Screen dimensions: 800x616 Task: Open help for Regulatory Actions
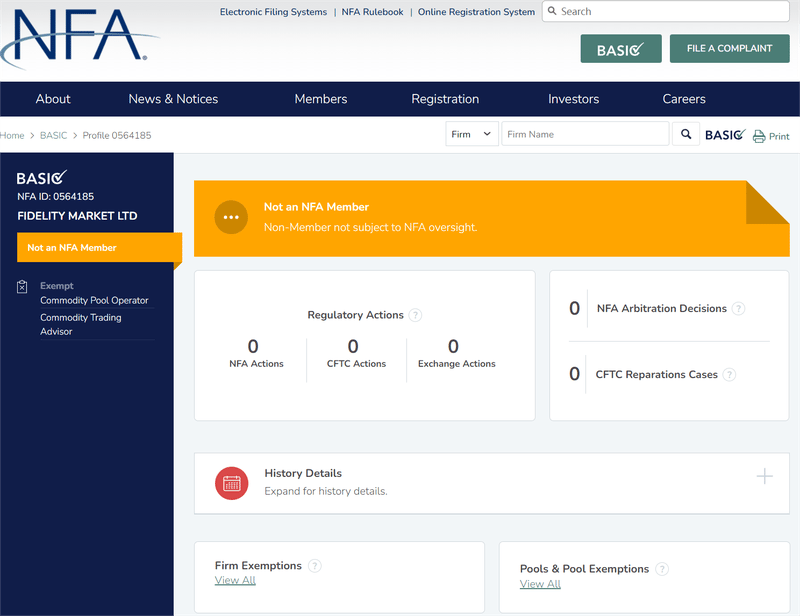(416, 315)
